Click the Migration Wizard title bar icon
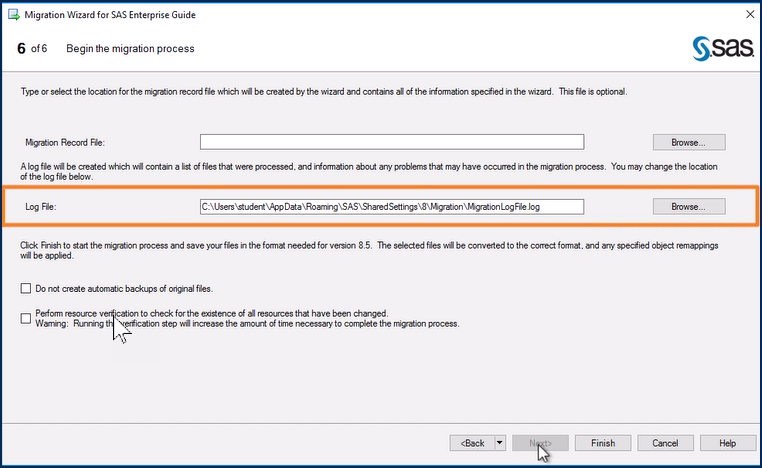The image size is (762, 468). coord(12,15)
